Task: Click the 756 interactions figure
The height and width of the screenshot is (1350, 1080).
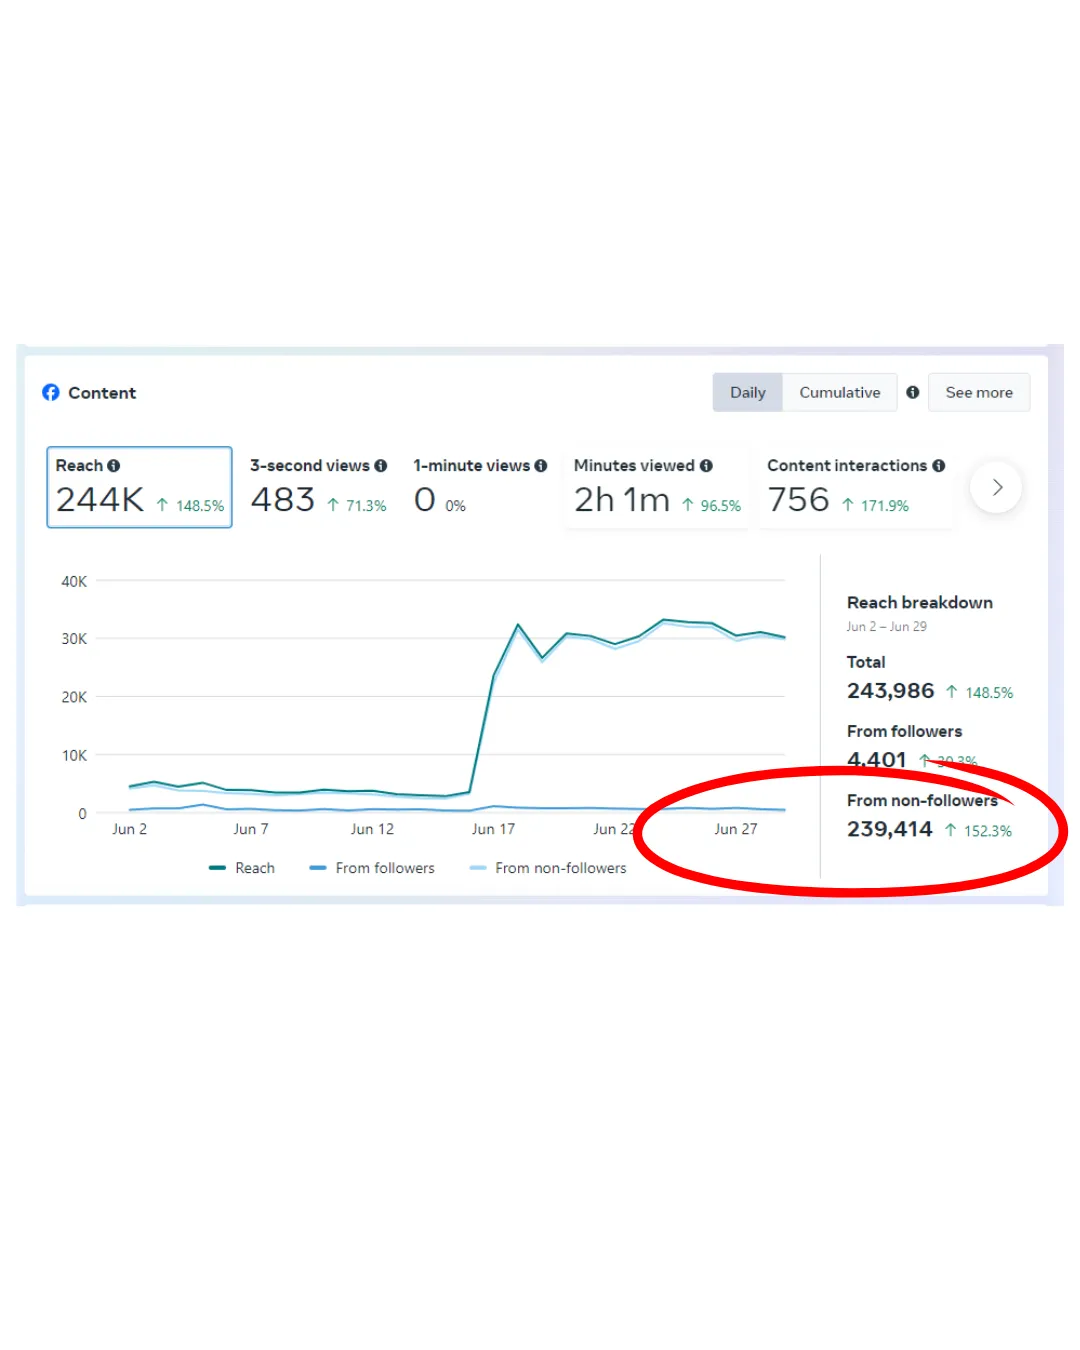Action: coord(799,499)
